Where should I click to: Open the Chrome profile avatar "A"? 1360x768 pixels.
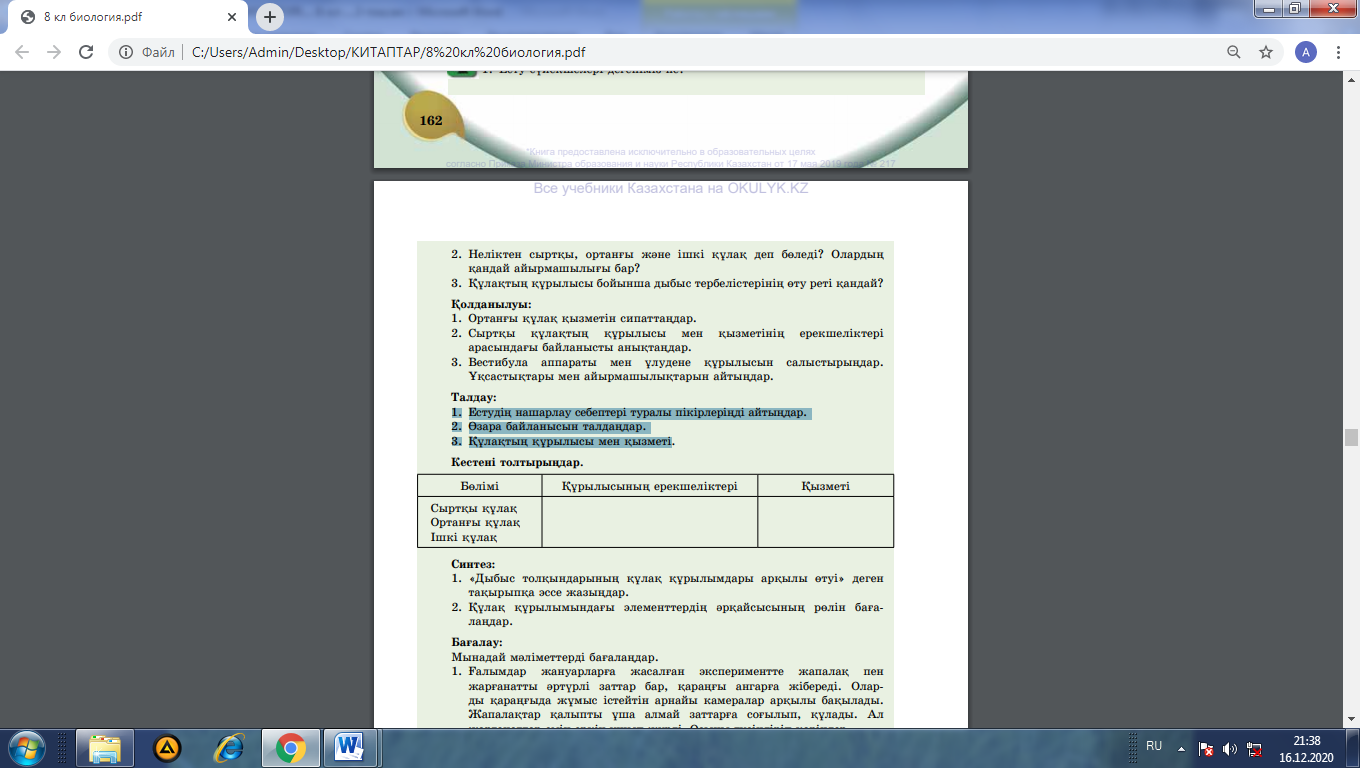point(1305,52)
